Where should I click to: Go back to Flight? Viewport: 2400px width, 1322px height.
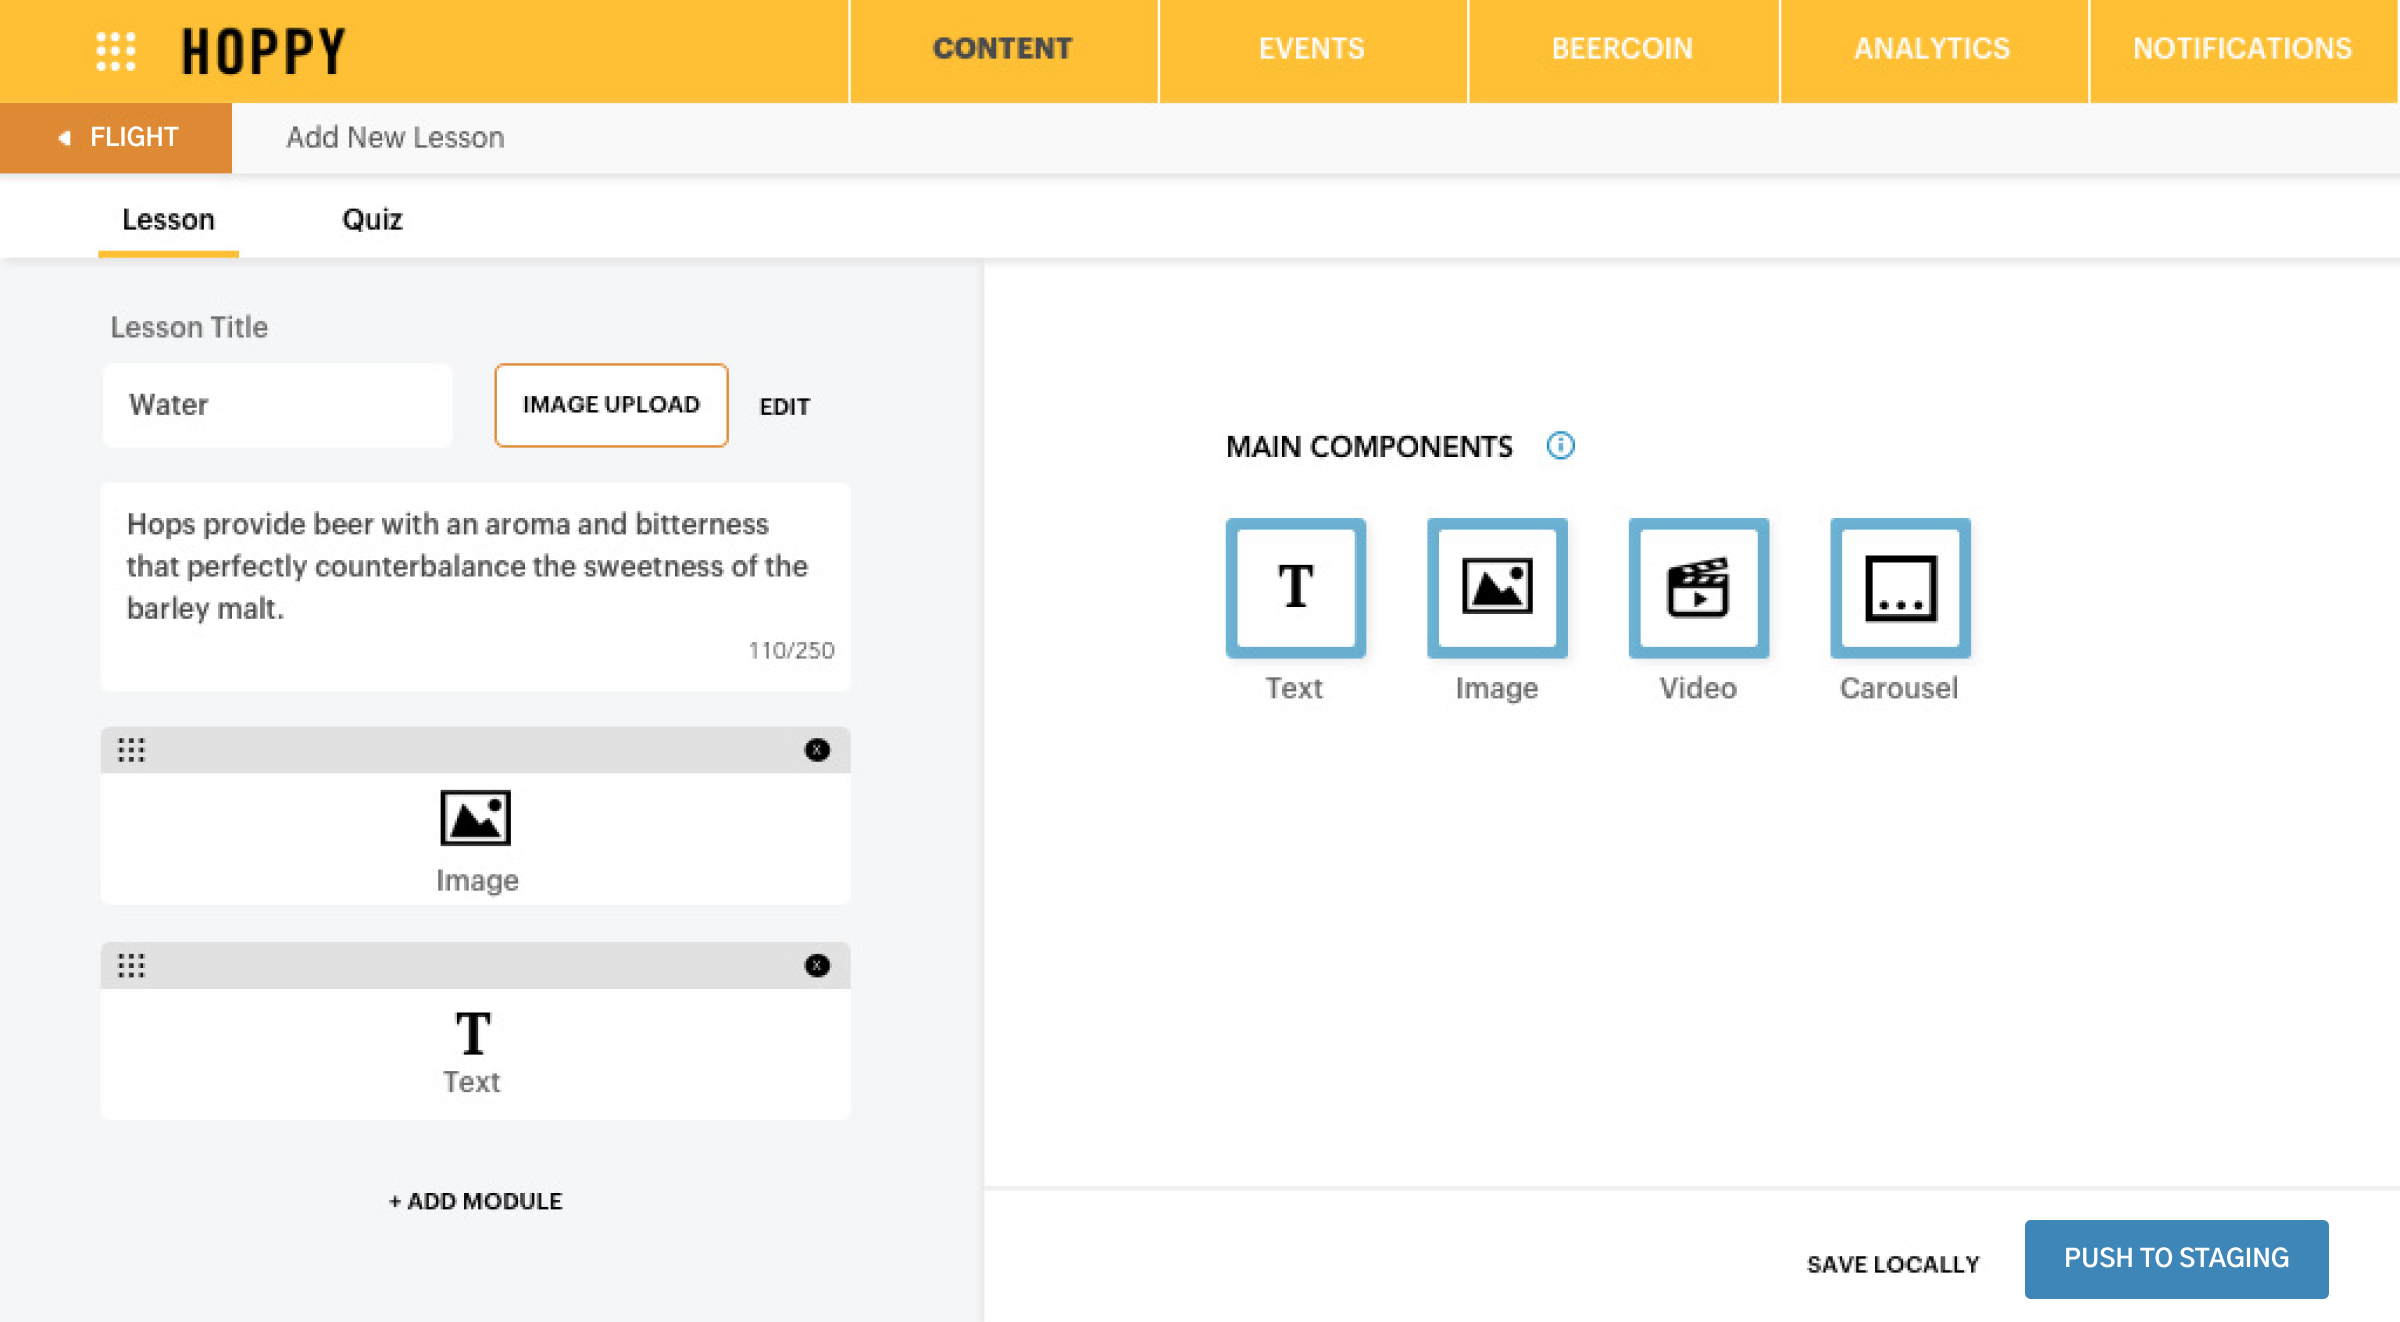coord(117,137)
